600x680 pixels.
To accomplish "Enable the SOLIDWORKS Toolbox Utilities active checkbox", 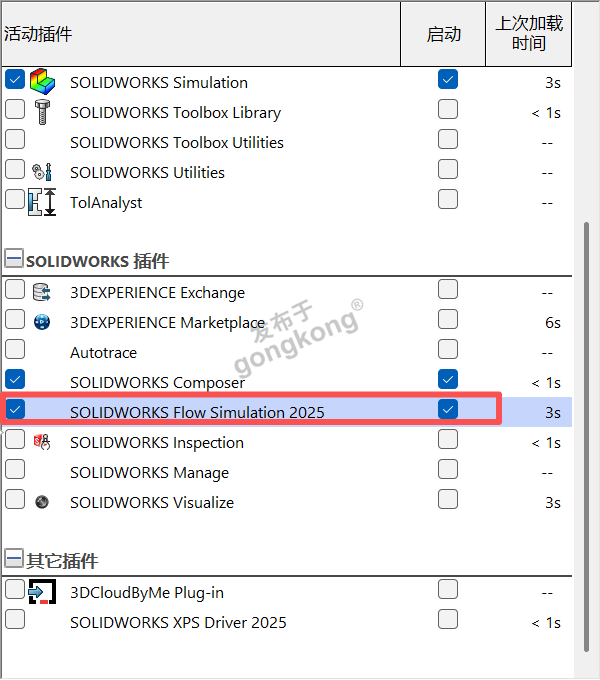I will pos(15,140).
